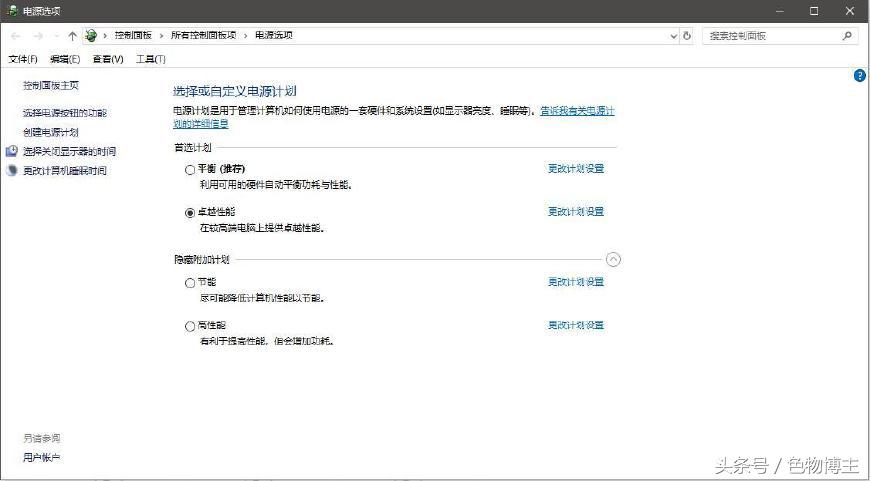Image resolution: width=870 pixels, height=481 pixels.
Task: Click the 控制面板 breadcrumb
Action: (133, 35)
